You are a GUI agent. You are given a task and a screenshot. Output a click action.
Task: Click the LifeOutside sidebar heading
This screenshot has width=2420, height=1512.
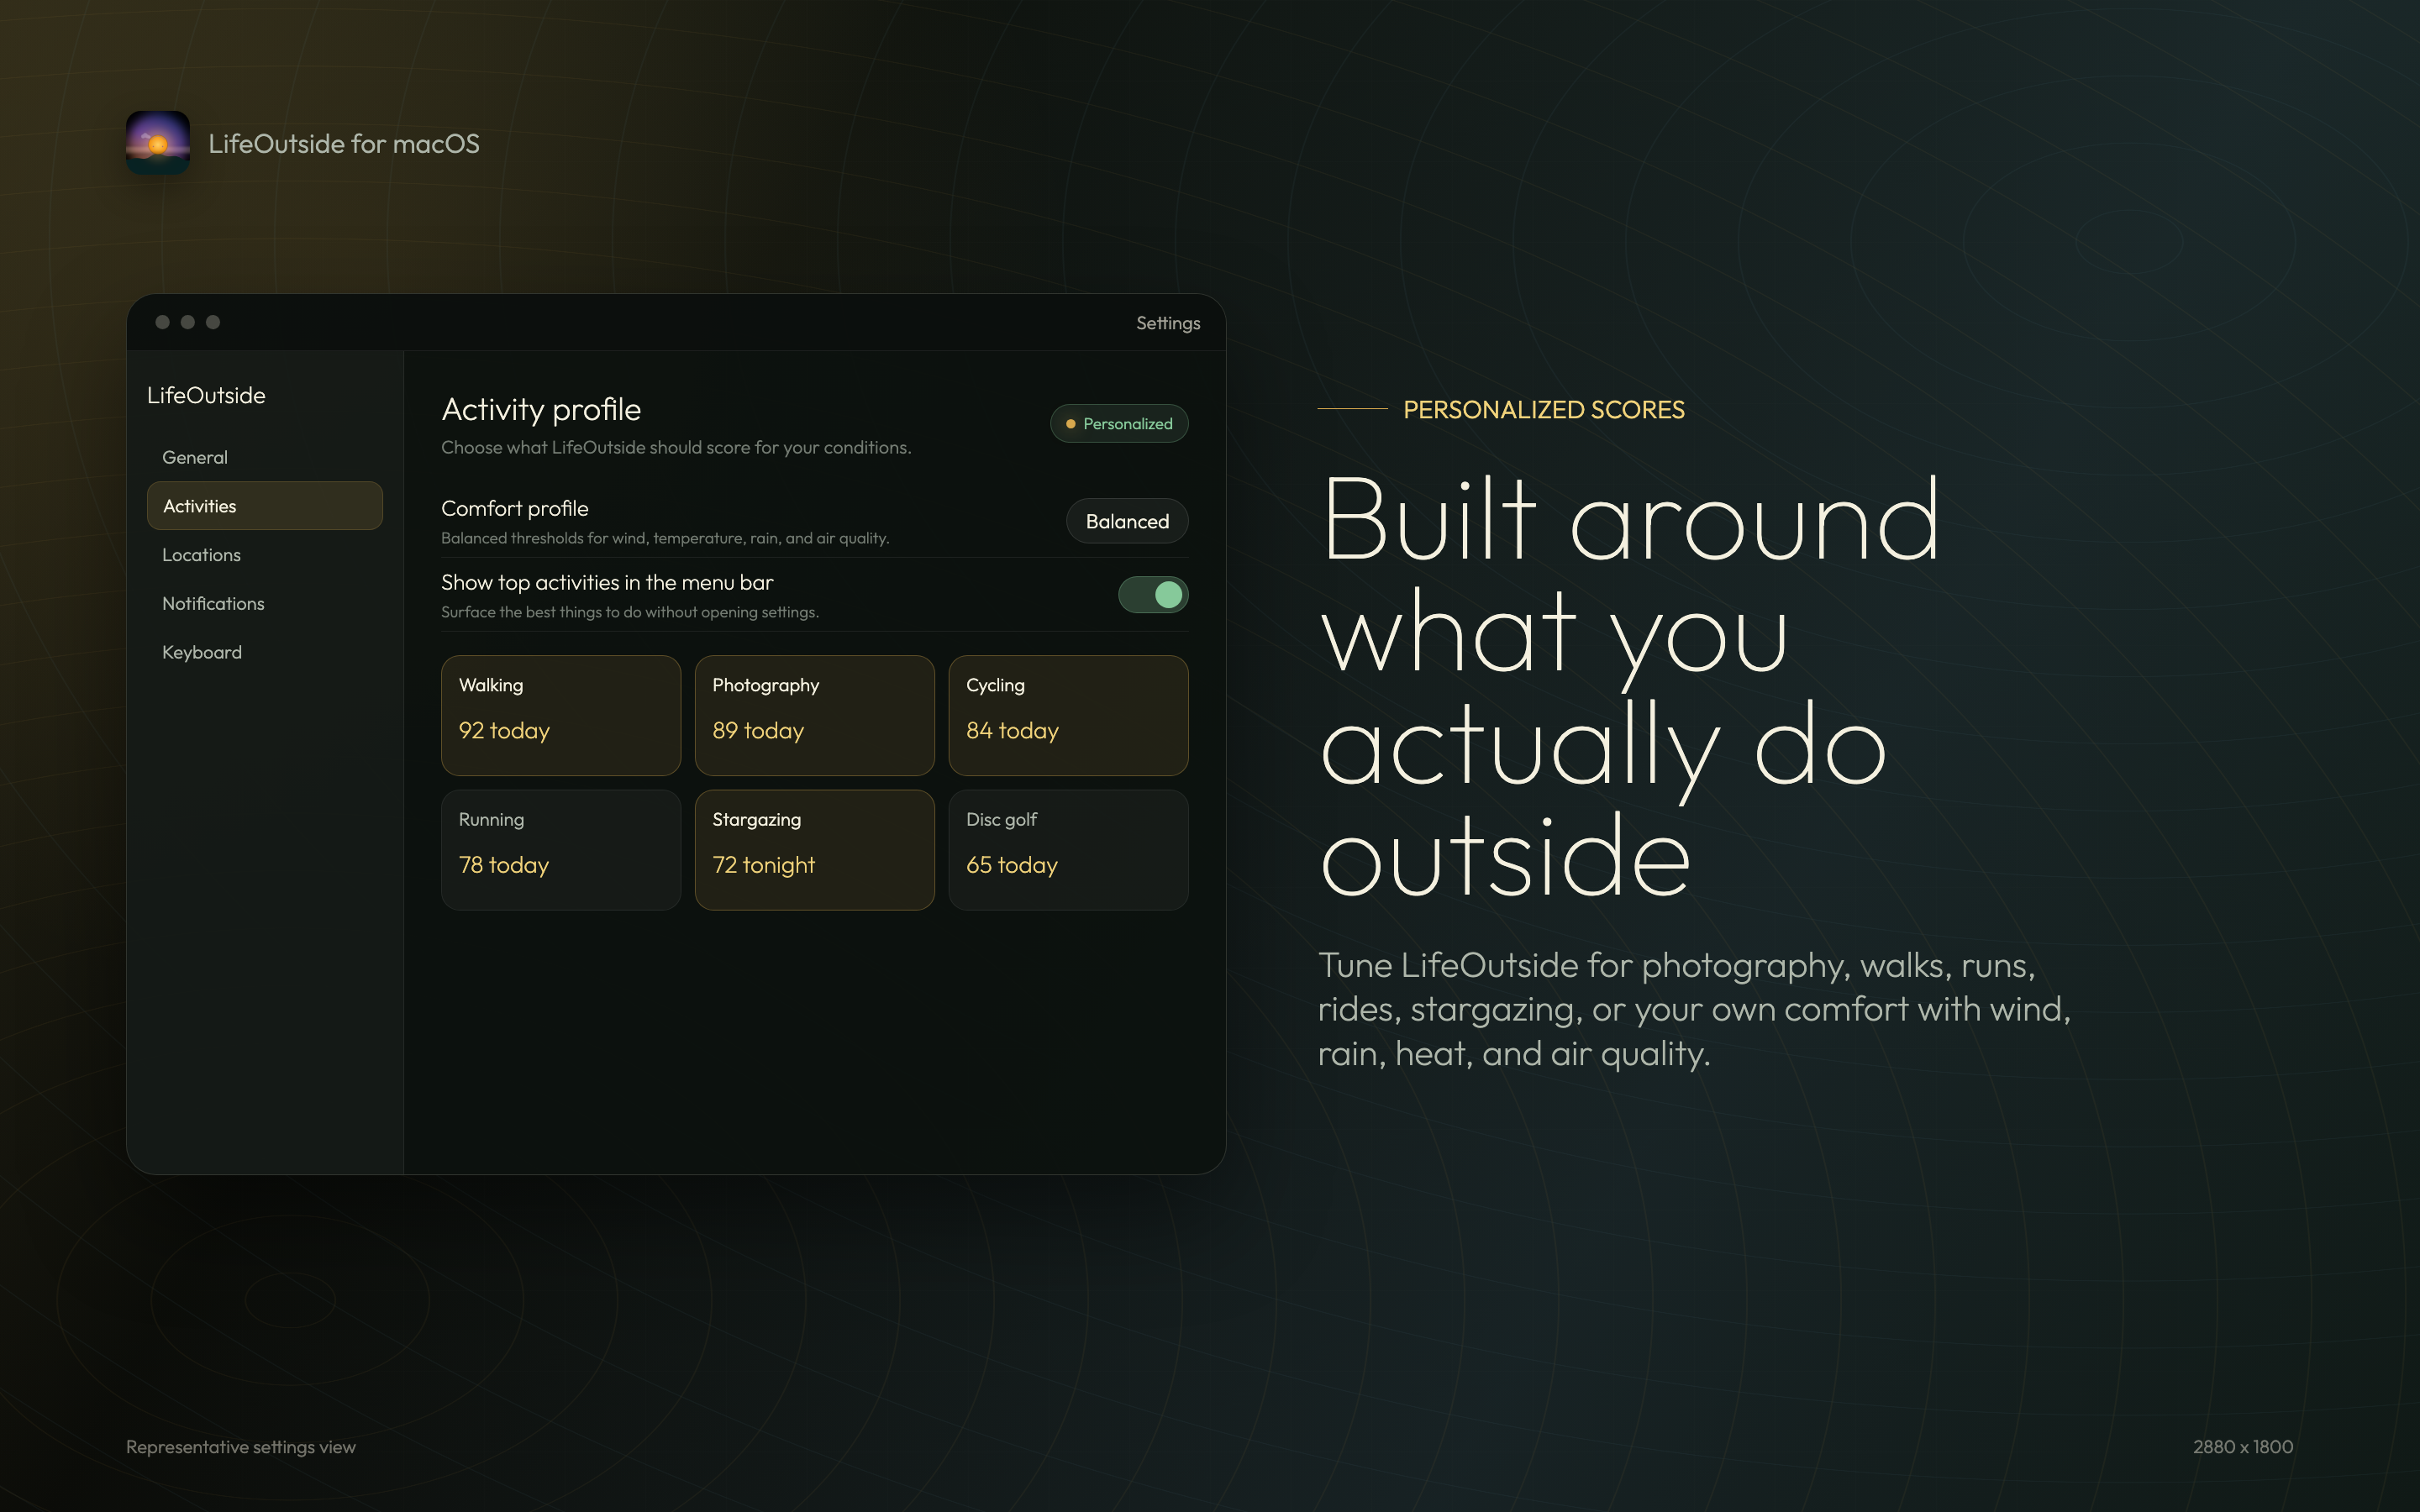click(206, 395)
